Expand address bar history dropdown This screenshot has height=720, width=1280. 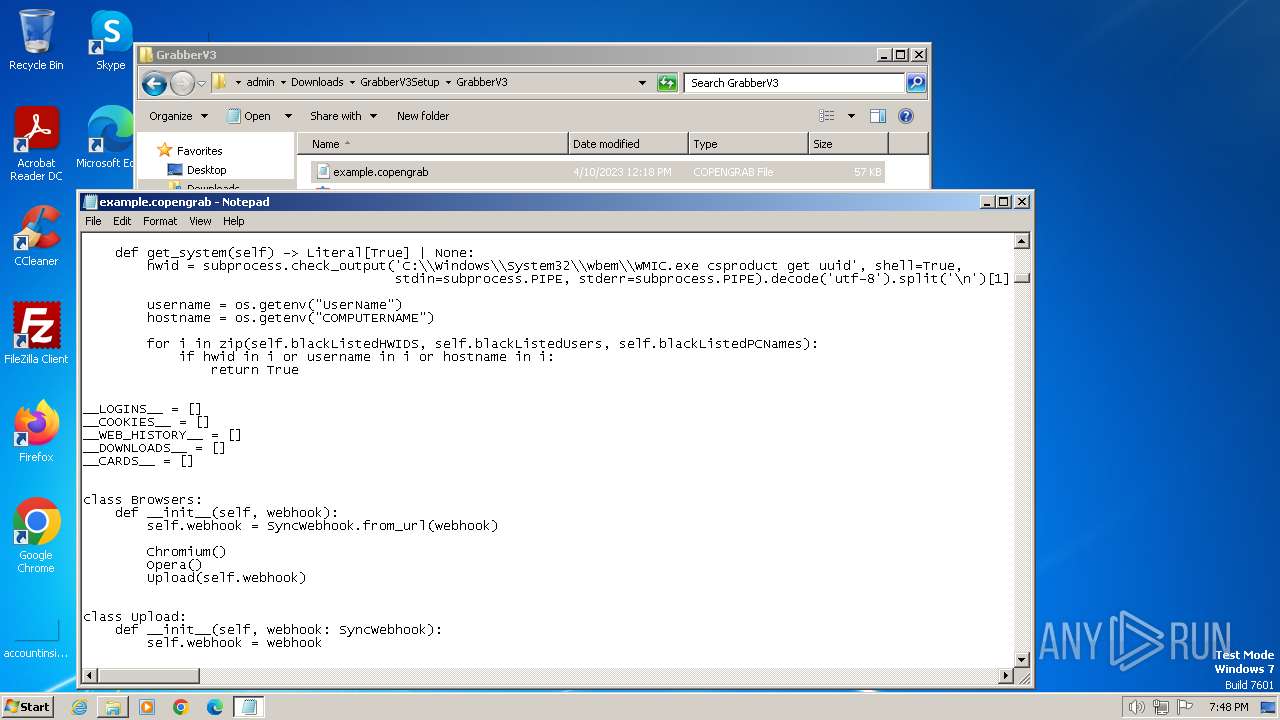coord(642,83)
